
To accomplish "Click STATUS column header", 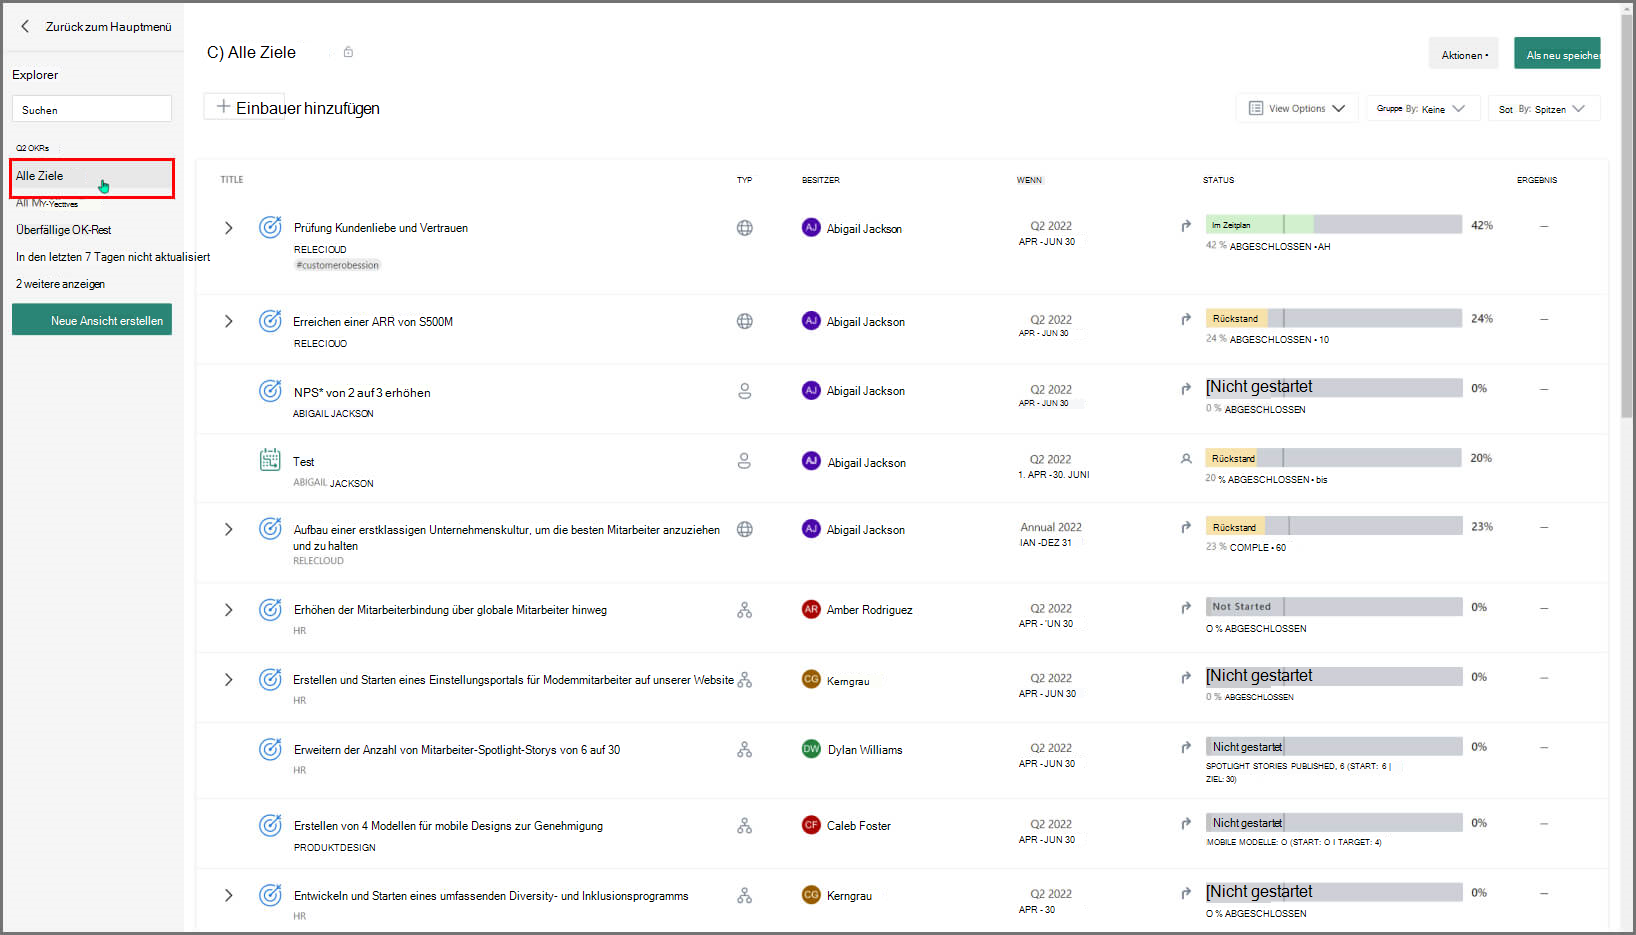I will [1218, 180].
